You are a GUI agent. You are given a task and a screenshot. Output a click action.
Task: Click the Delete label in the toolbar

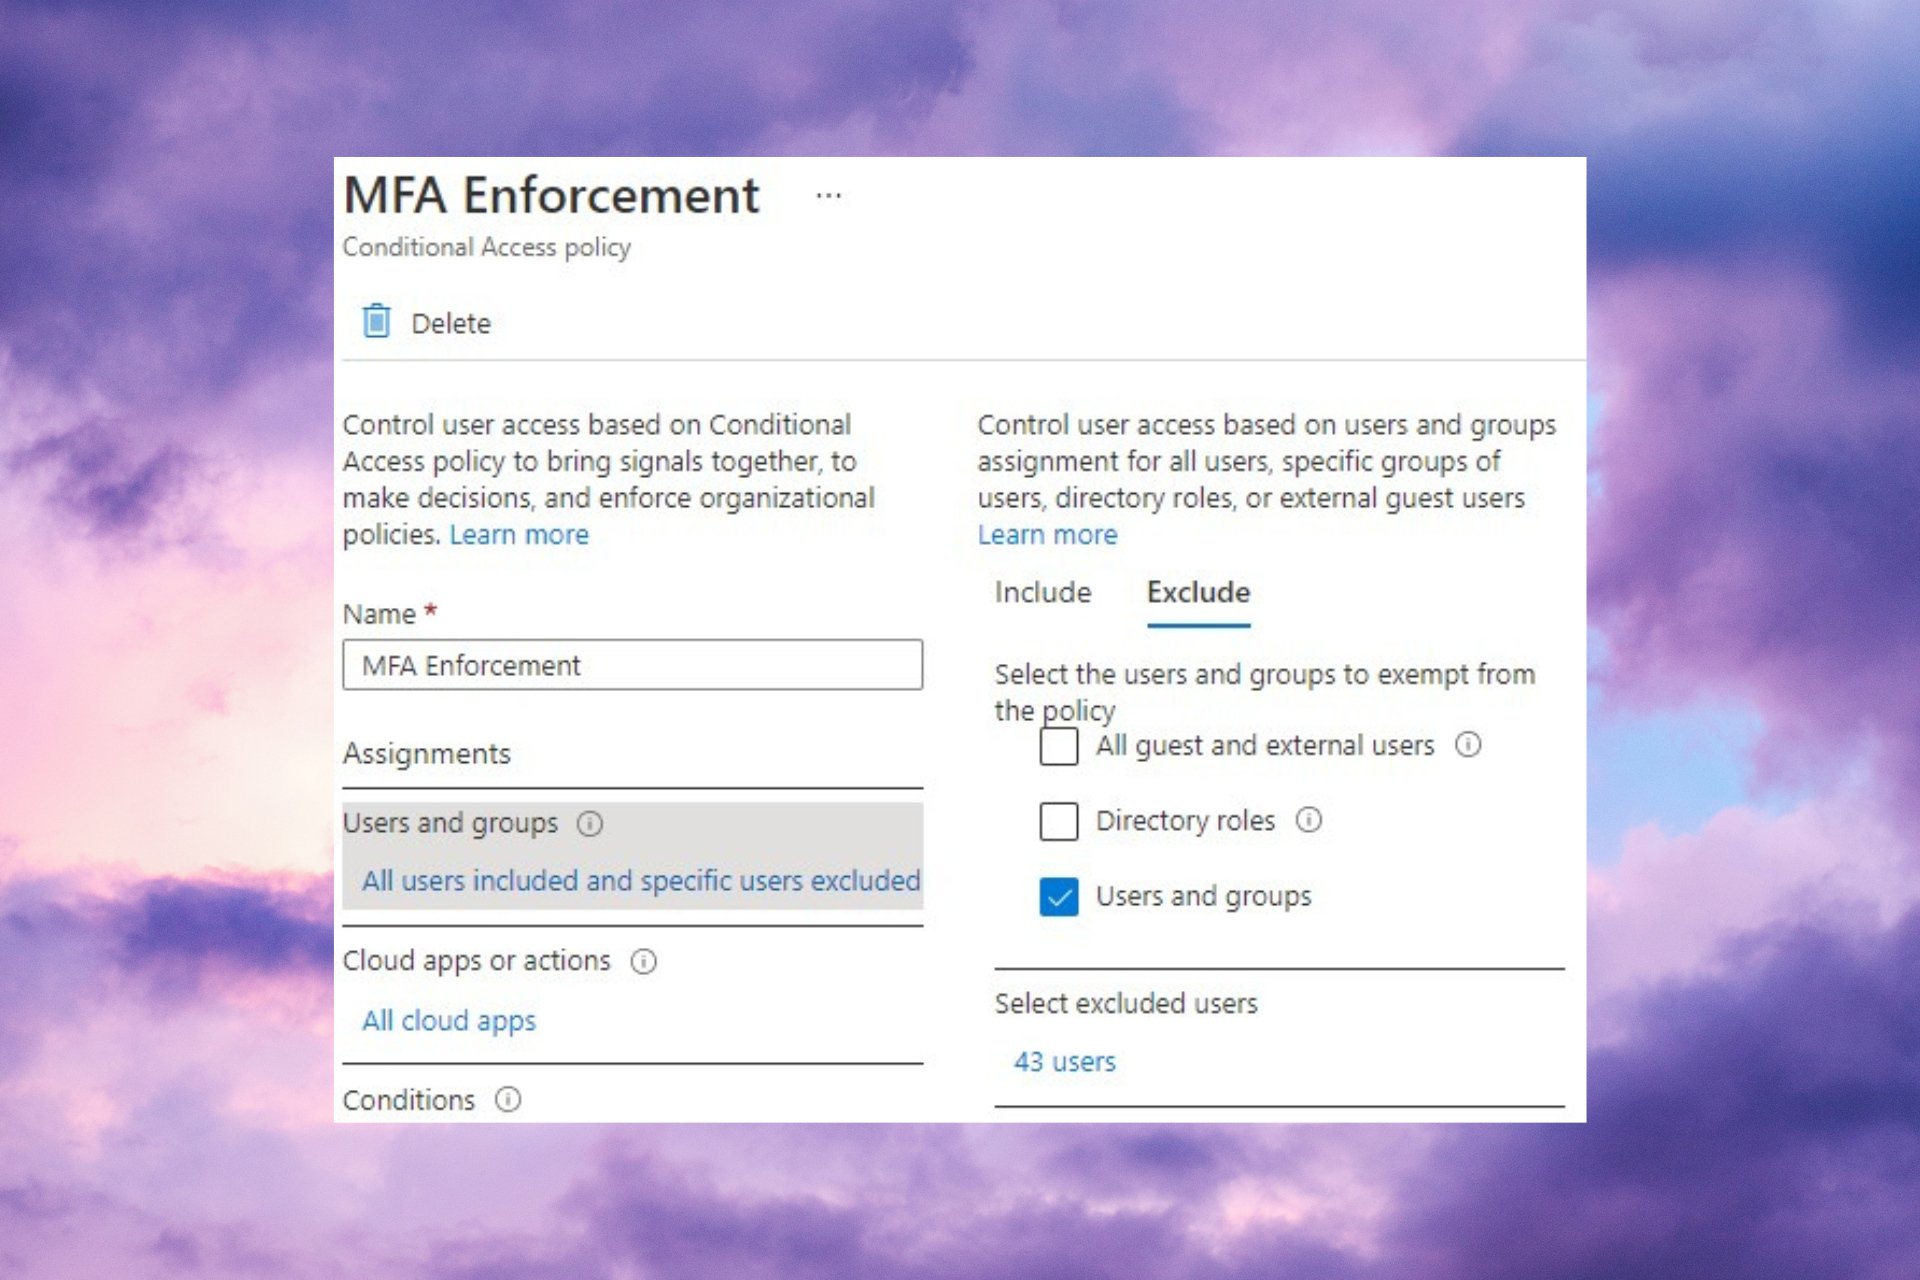pos(450,322)
